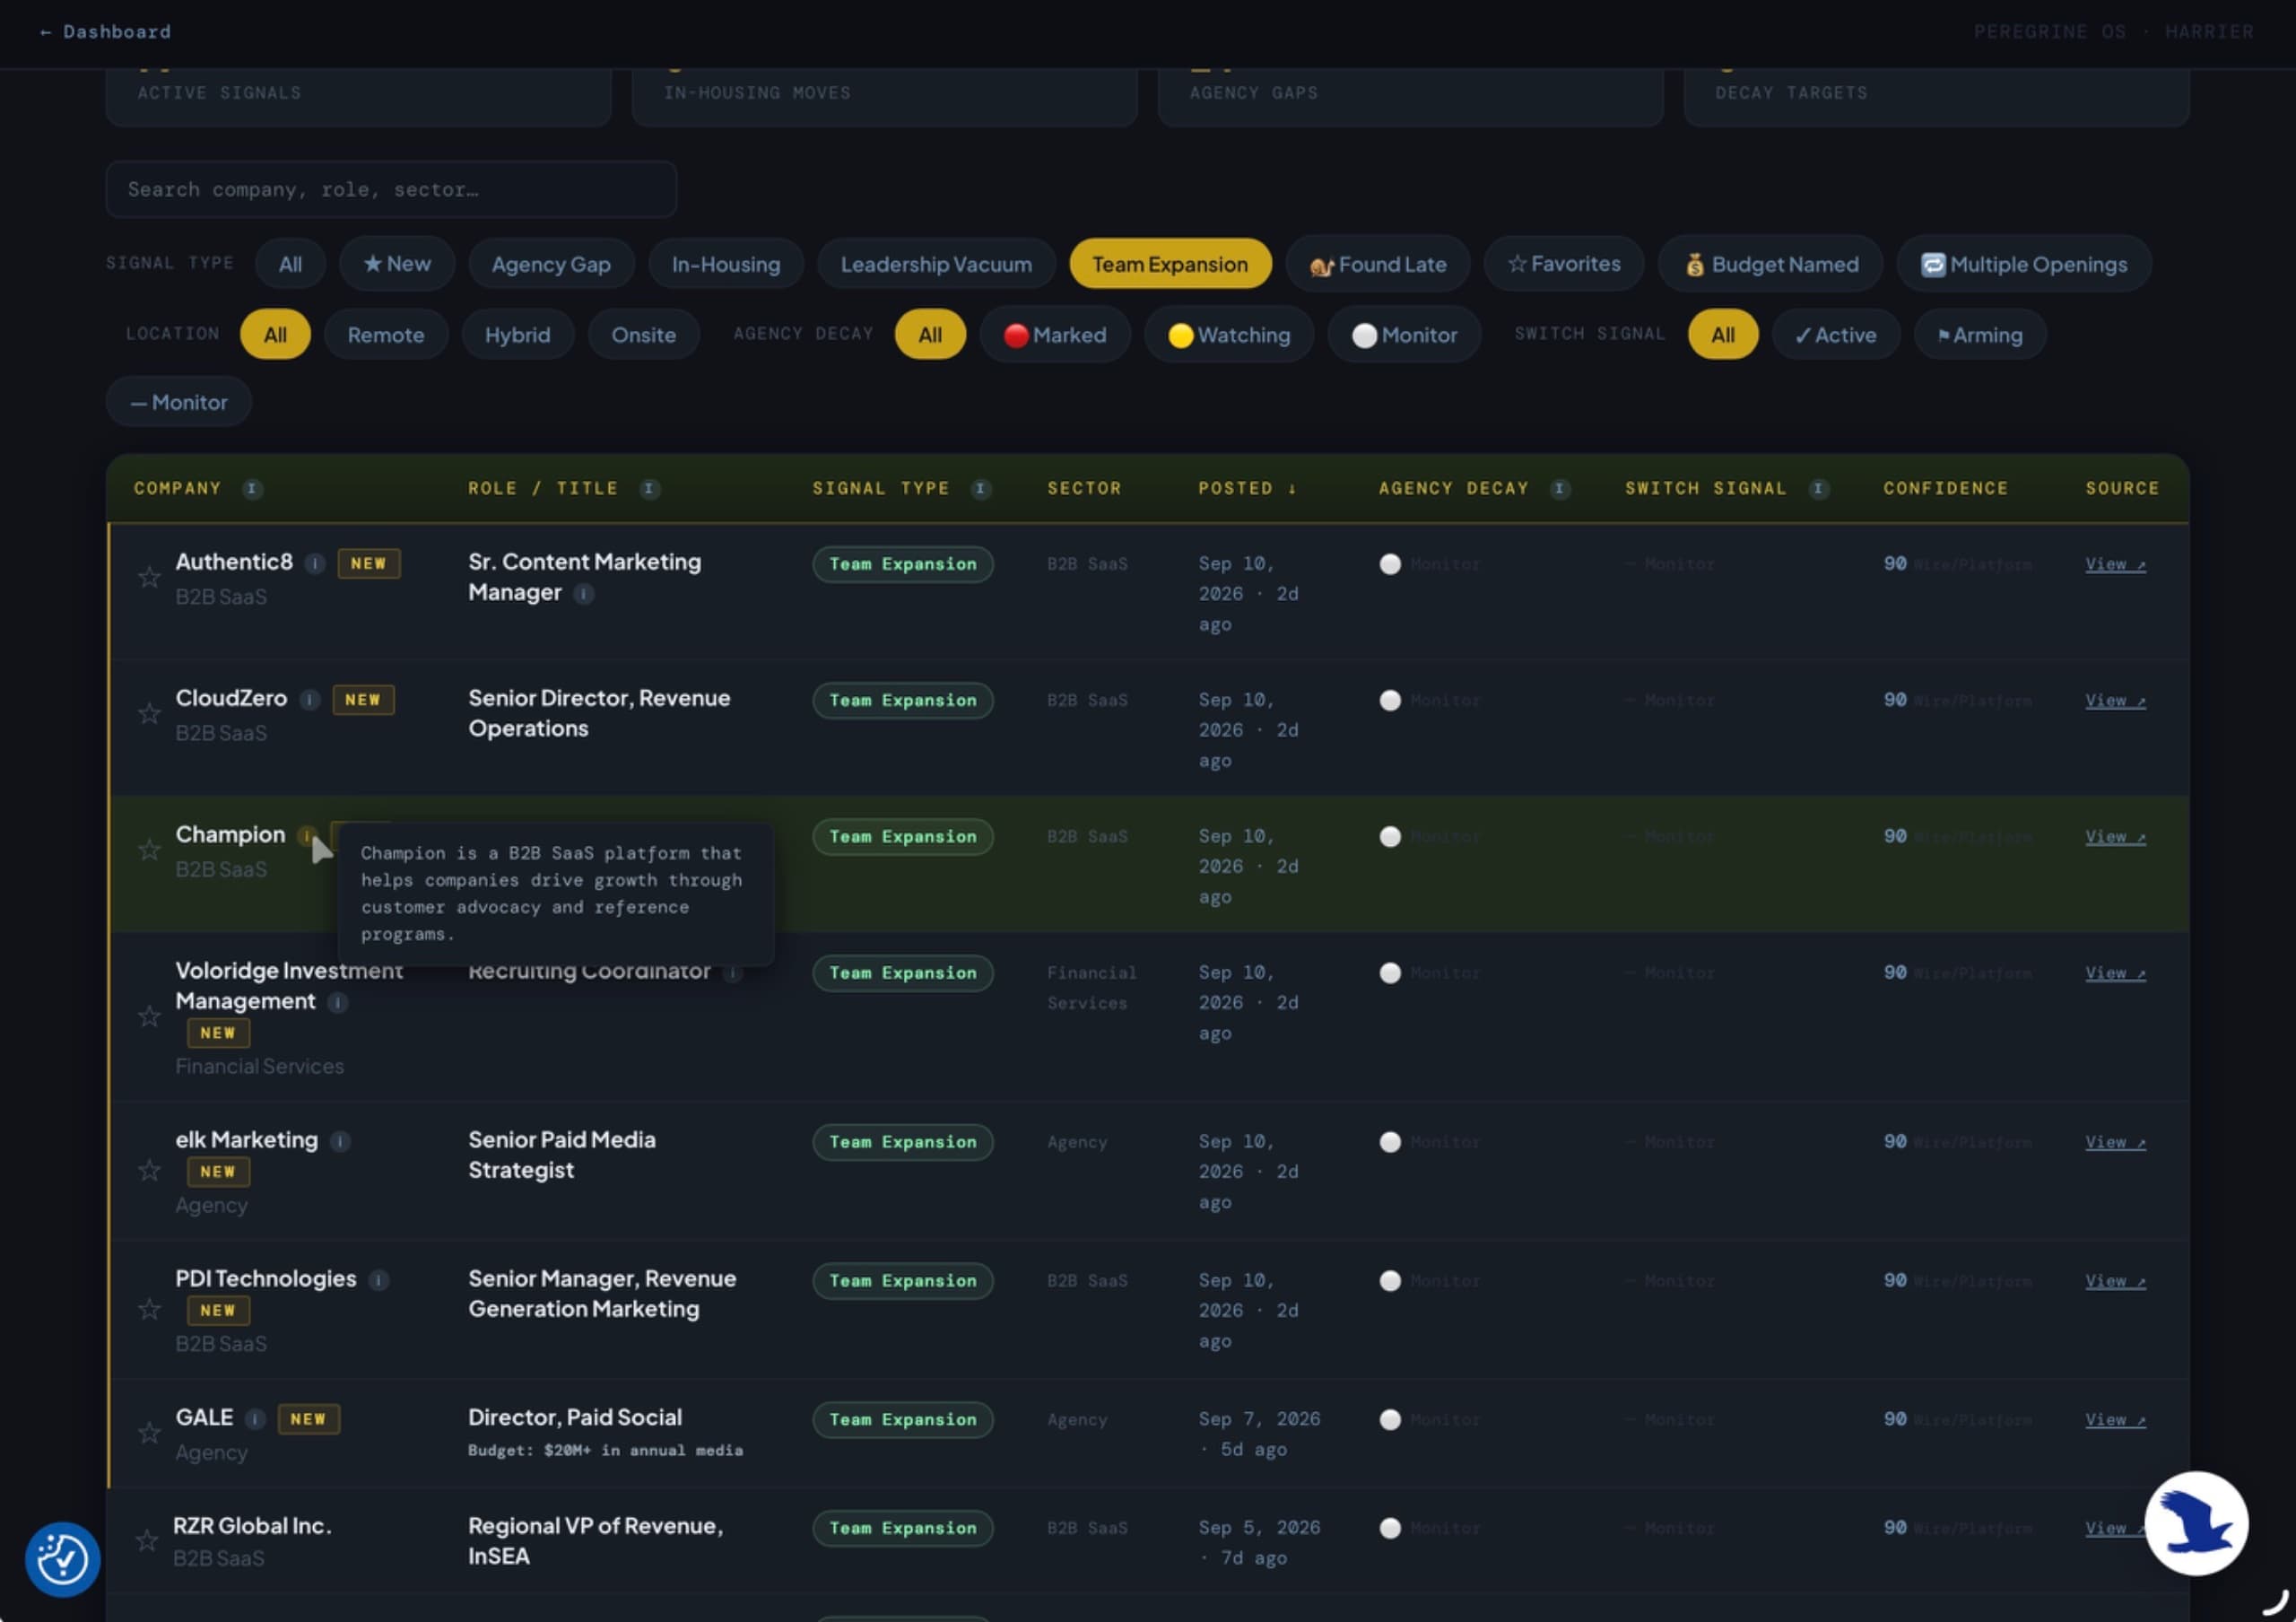Screen dimensions: 2296x1622
Task: Filter agency decay by Marked
Action: [x=1055, y=334]
